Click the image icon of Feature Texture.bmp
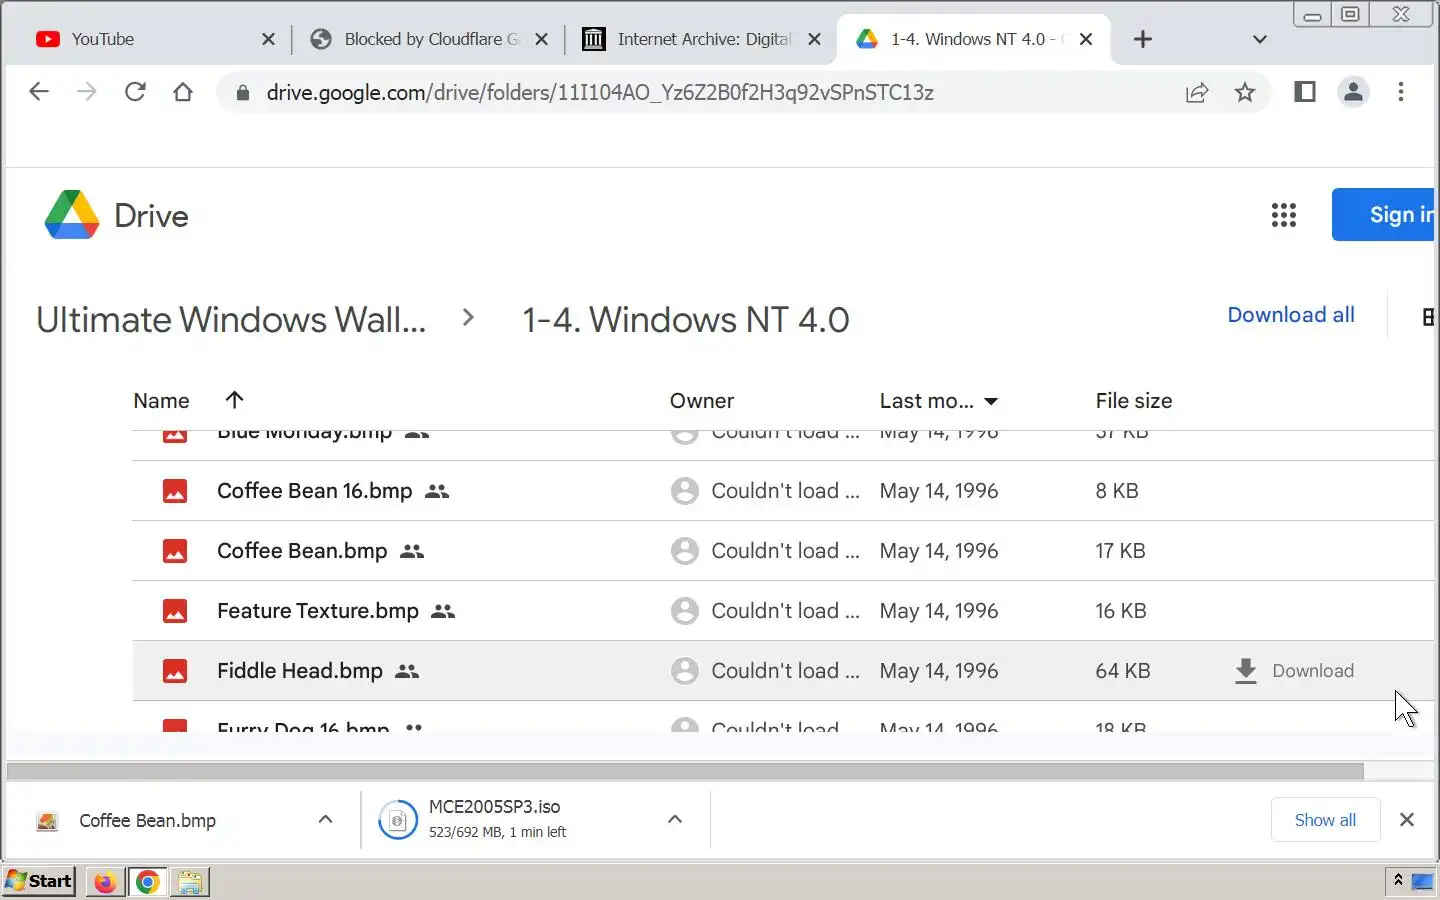Screen dimensions: 1440x900 (175, 611)
